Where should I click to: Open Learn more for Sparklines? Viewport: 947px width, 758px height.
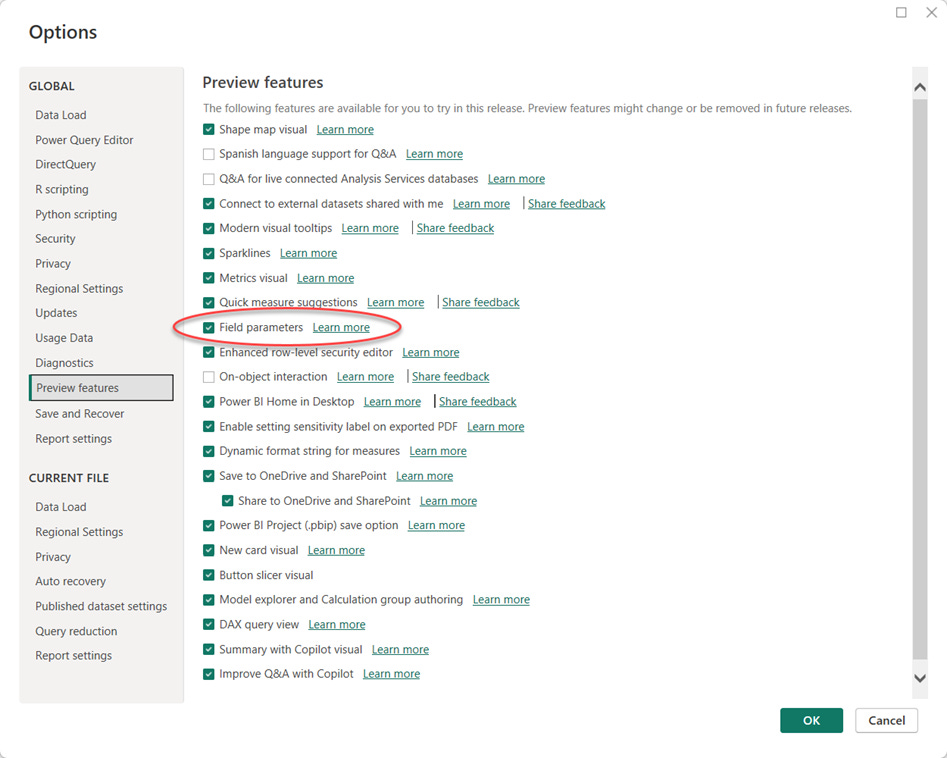click(308, 253)
